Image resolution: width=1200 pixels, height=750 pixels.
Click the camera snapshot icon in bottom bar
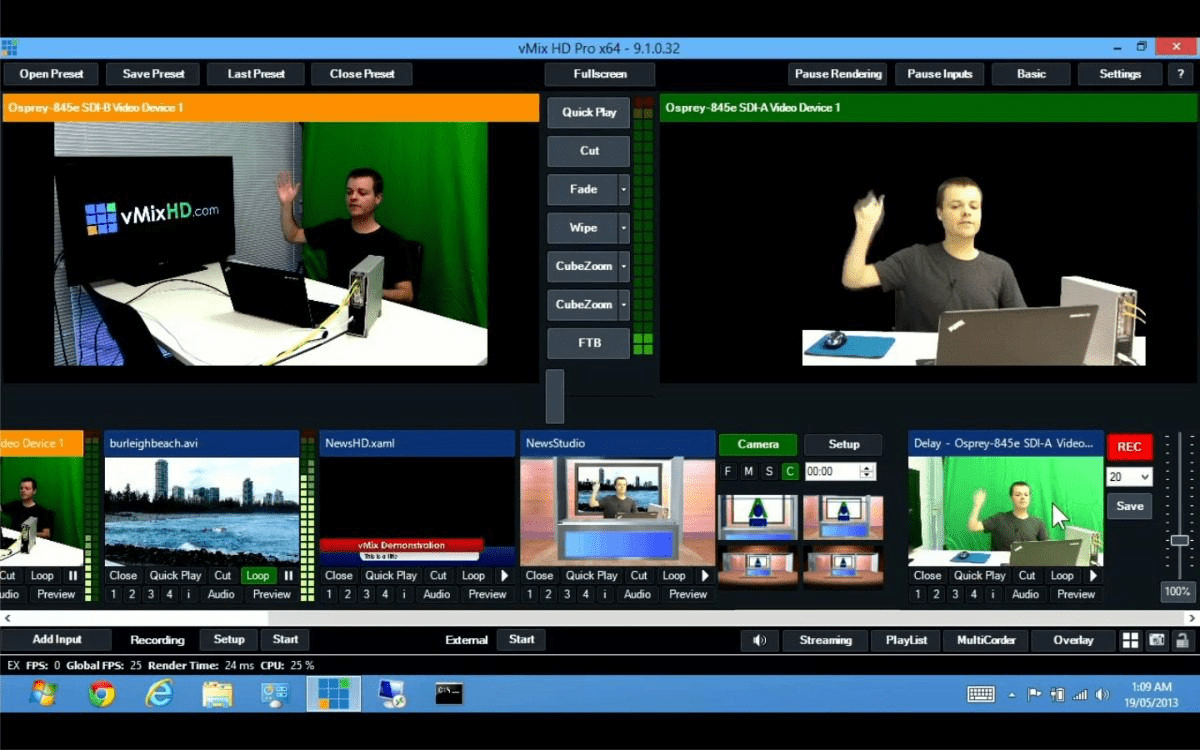[1157, 640]
